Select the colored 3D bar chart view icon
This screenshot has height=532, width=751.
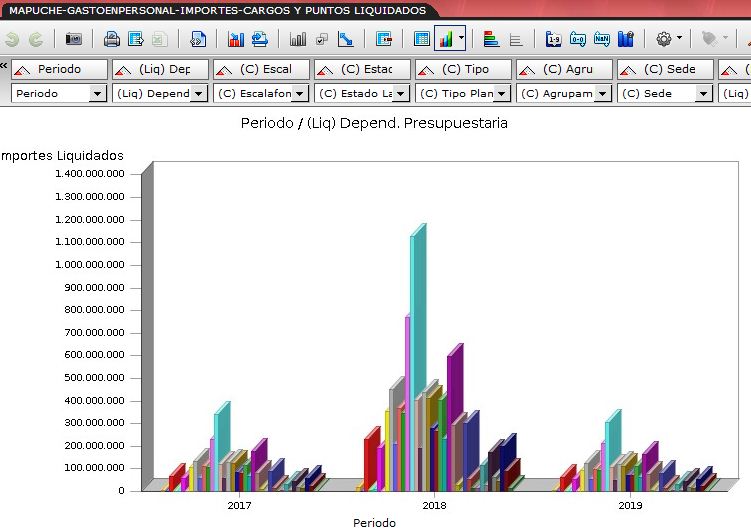445,39
